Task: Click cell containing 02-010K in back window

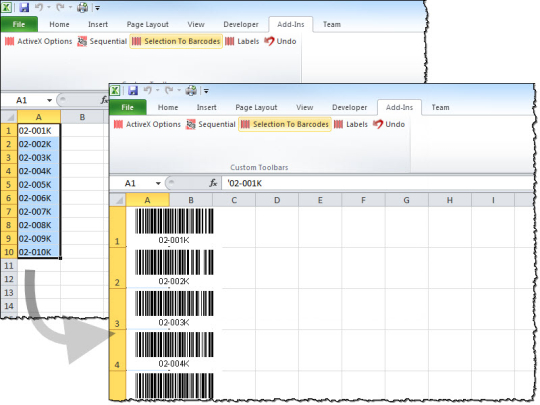Action: [39, 252]
